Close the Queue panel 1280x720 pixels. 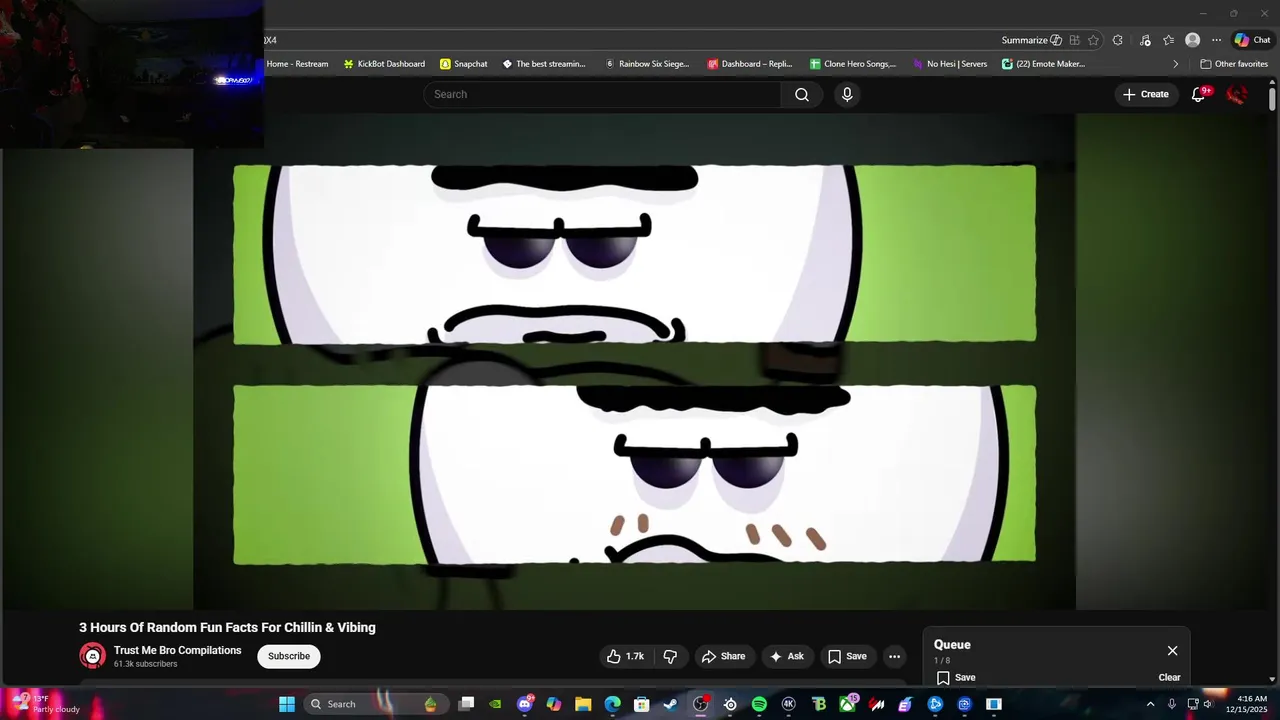click(x=1172, y=651)
